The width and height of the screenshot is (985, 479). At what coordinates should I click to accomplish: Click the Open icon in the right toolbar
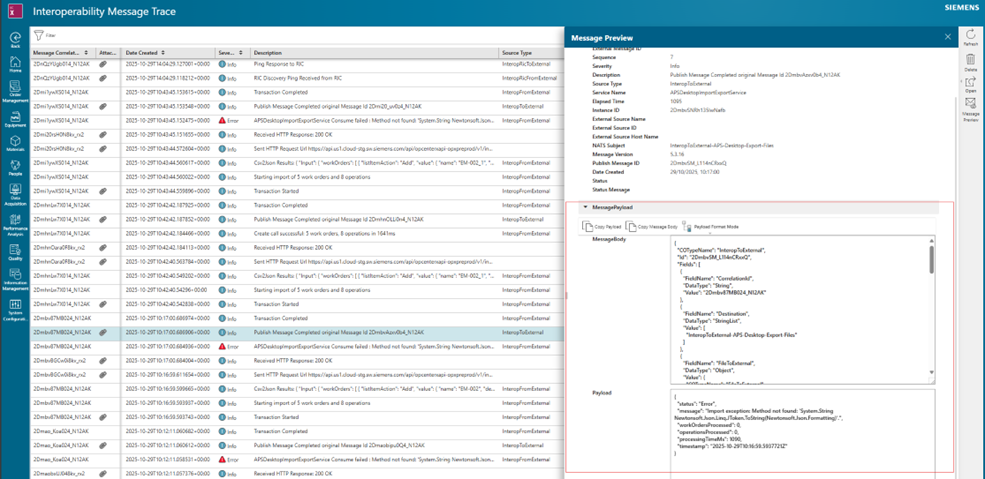coord(970,85)
